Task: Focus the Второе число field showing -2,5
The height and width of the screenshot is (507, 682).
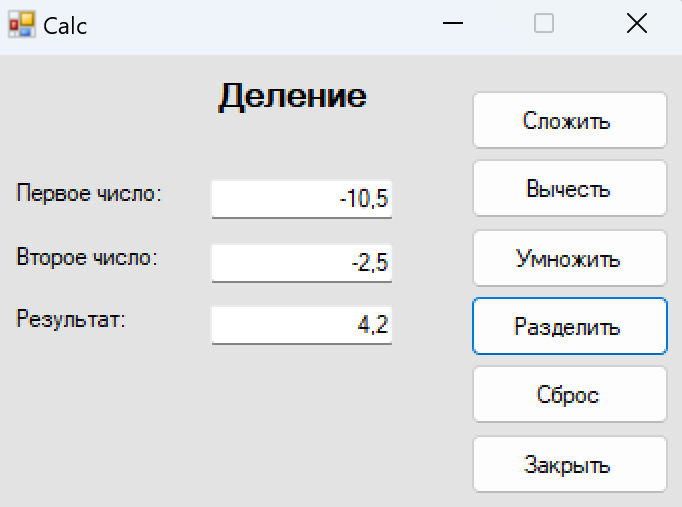Action: click(302, 263)
